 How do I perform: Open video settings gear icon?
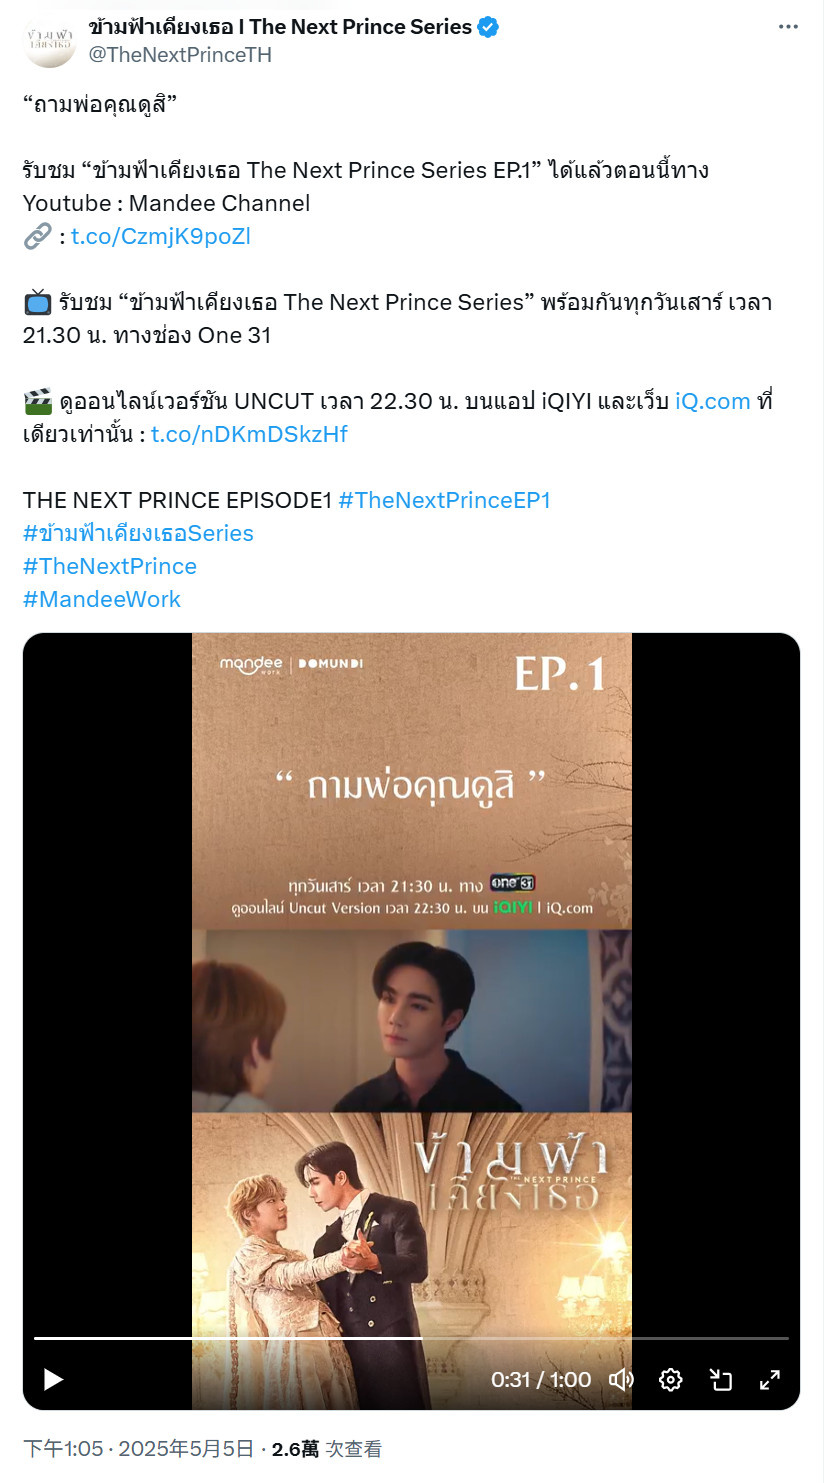click(x=670, y=1379)
